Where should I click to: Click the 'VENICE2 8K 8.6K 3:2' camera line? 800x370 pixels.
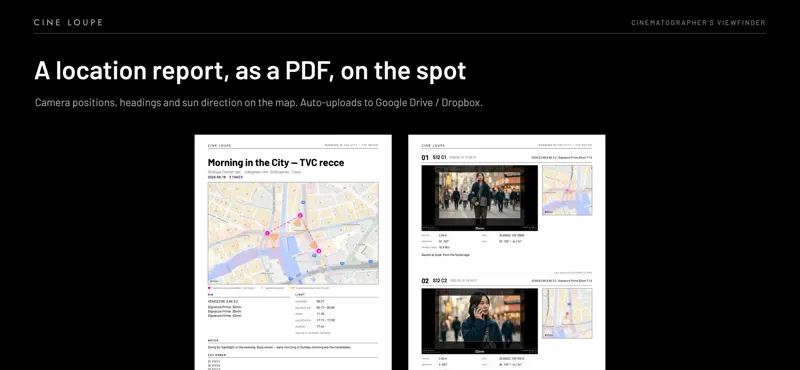point(223,302)
